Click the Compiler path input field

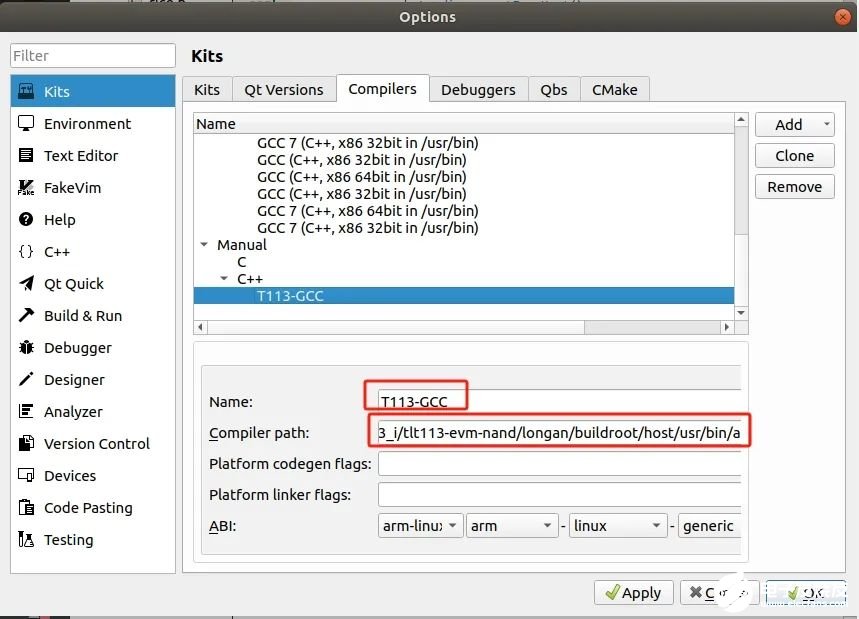click(x=559, y=432)
